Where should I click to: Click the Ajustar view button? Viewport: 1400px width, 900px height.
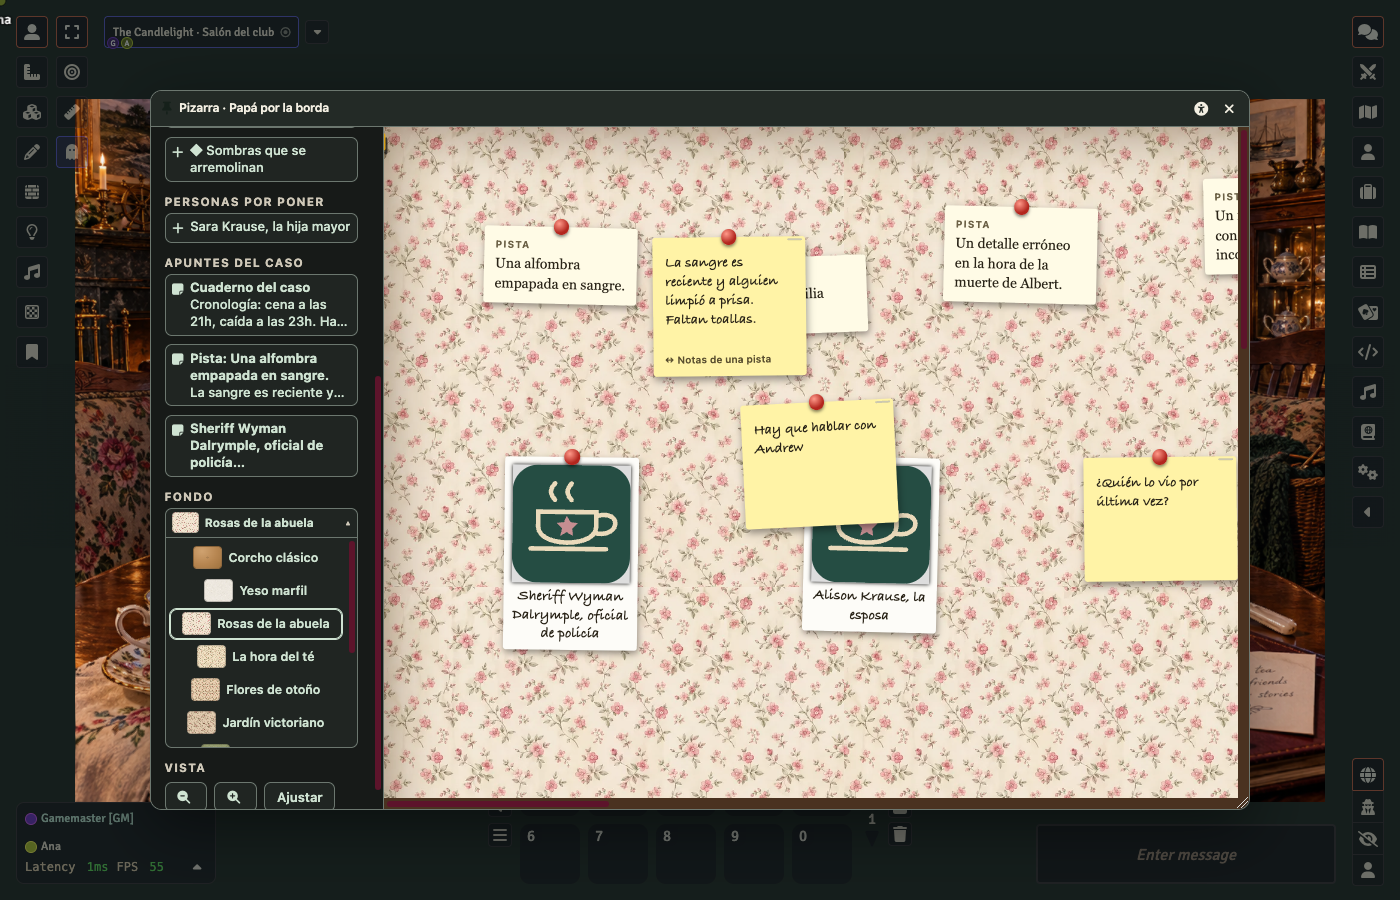tap(299, 797)
